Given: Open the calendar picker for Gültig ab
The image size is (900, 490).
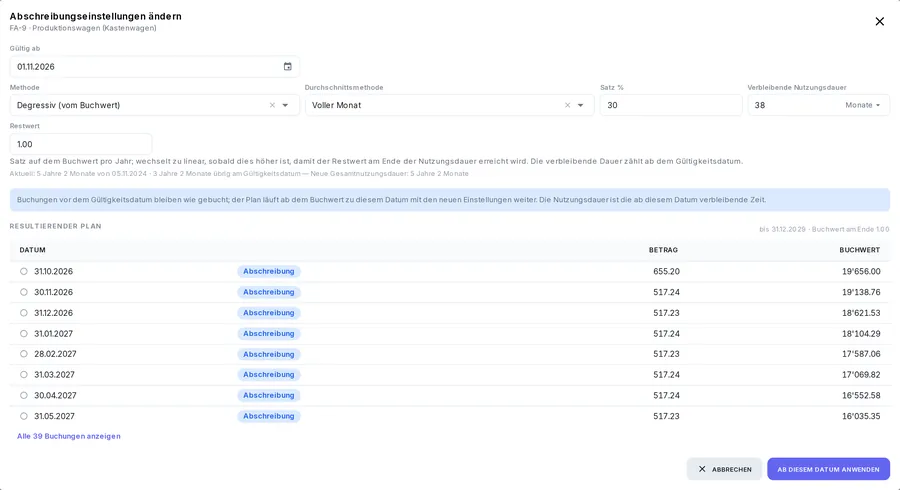Looking at the screenshot, I should point(288,67).
